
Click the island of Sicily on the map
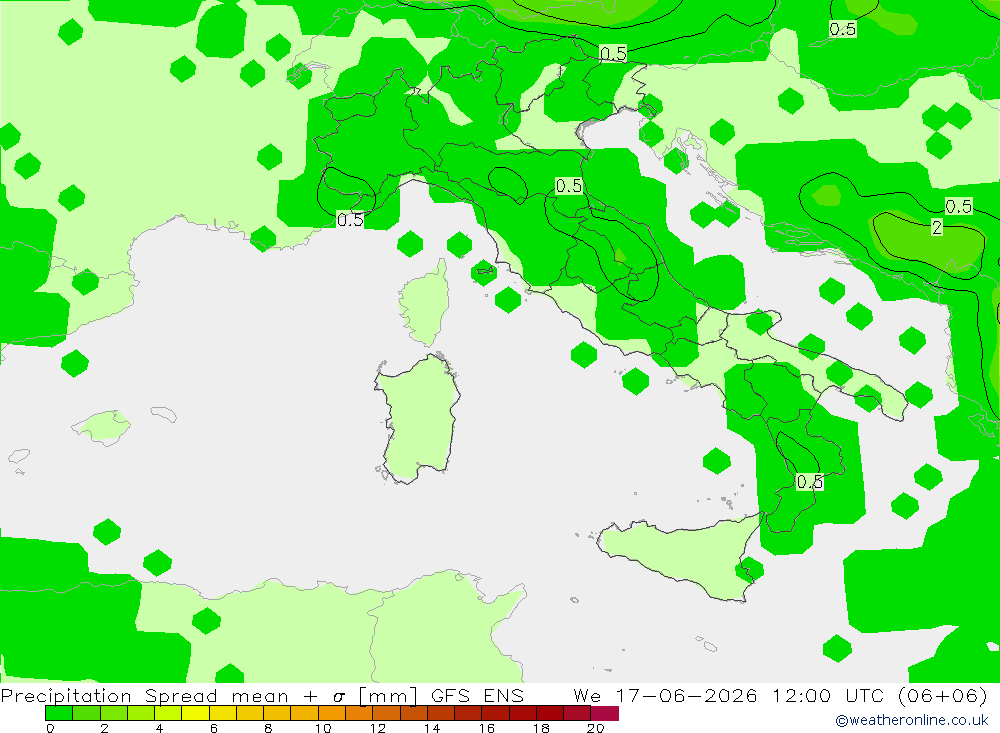[679, 555]
